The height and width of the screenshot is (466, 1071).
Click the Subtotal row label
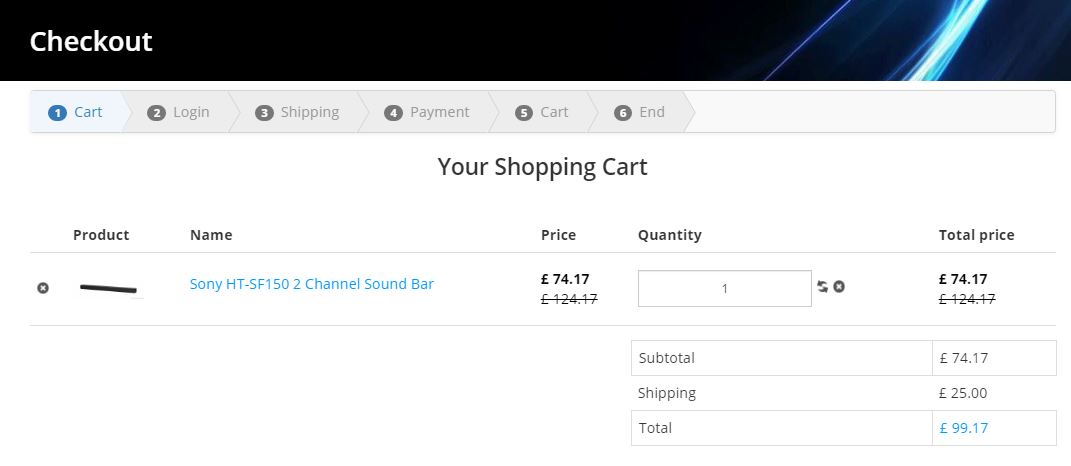(667, 358)
